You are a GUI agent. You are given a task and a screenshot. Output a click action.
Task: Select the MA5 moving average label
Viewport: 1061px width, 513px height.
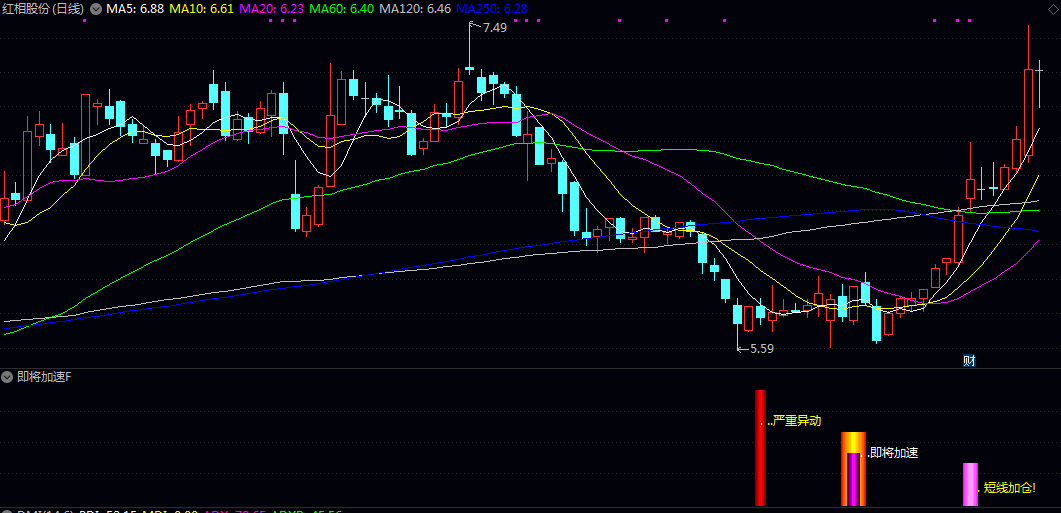click(x=135, y=9)
